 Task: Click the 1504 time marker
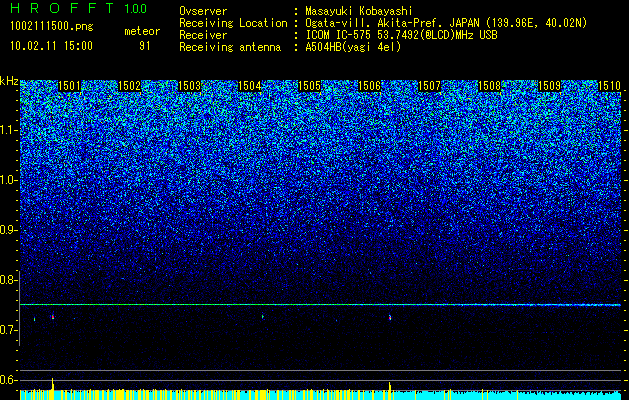(250, 86)
